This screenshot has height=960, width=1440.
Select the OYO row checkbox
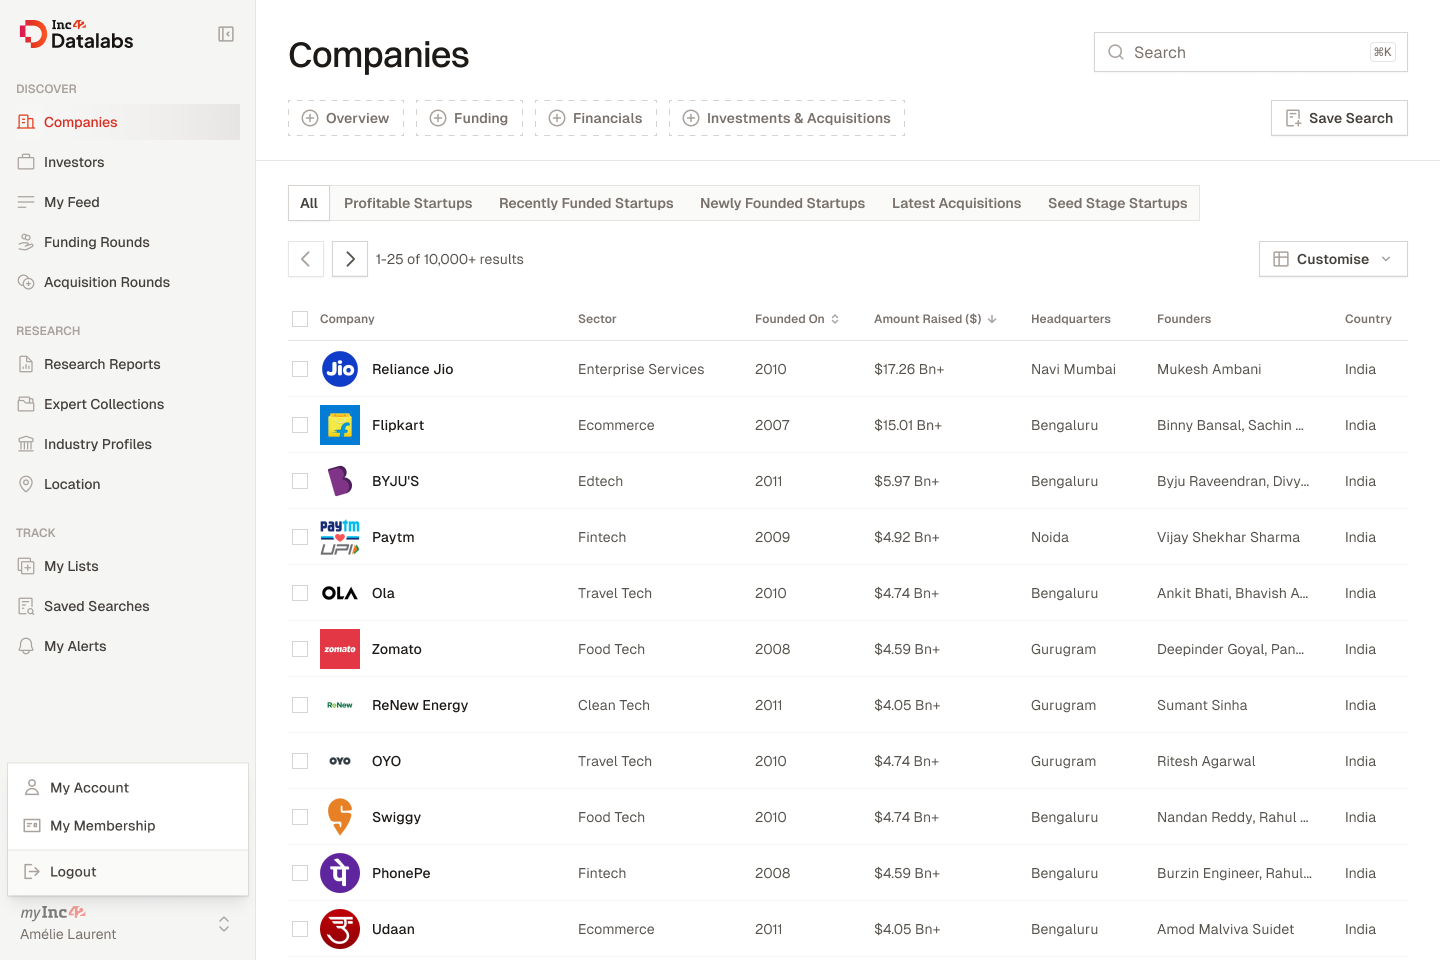(300, 761)
